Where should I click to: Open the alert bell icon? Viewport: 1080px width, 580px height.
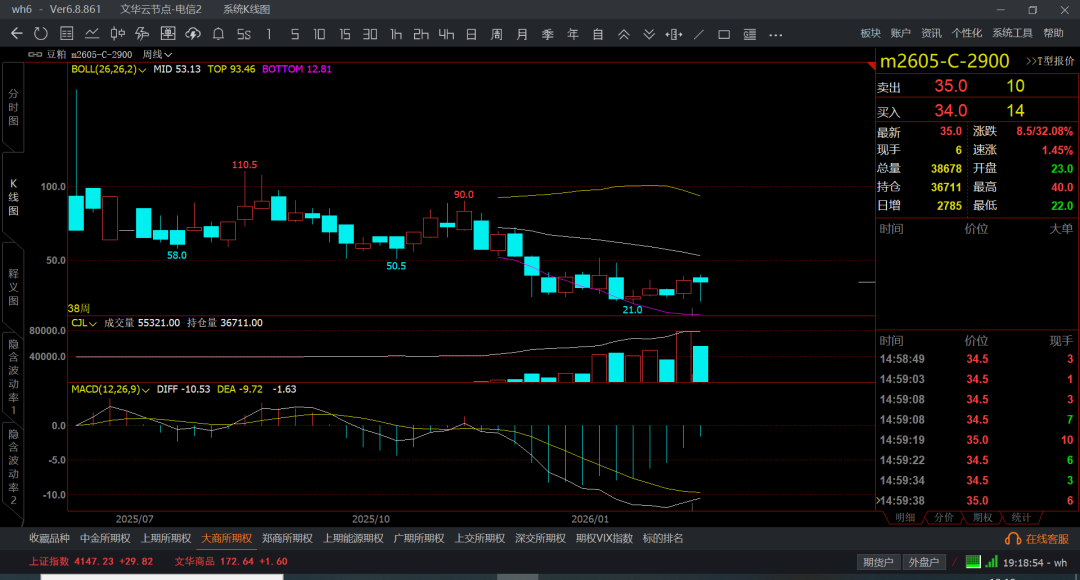click(218, 34)
